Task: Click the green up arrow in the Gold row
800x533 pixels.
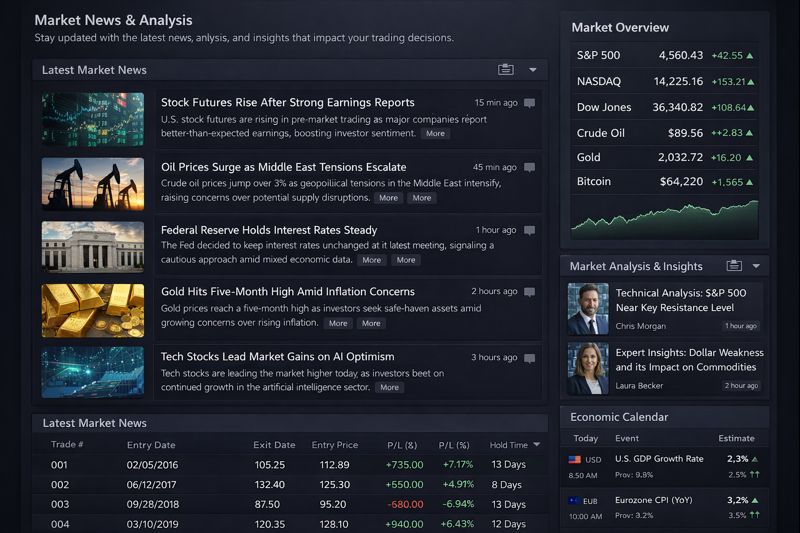Action: tap(749, 158)
